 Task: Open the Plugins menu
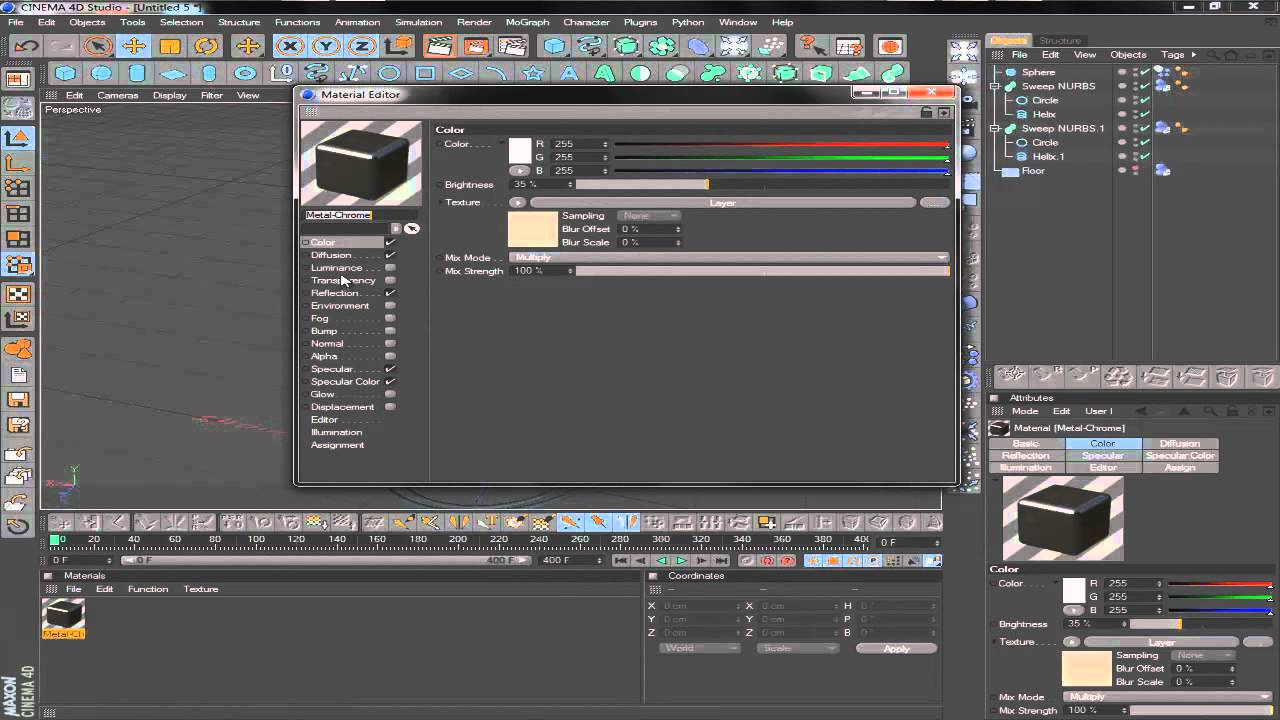640,22
